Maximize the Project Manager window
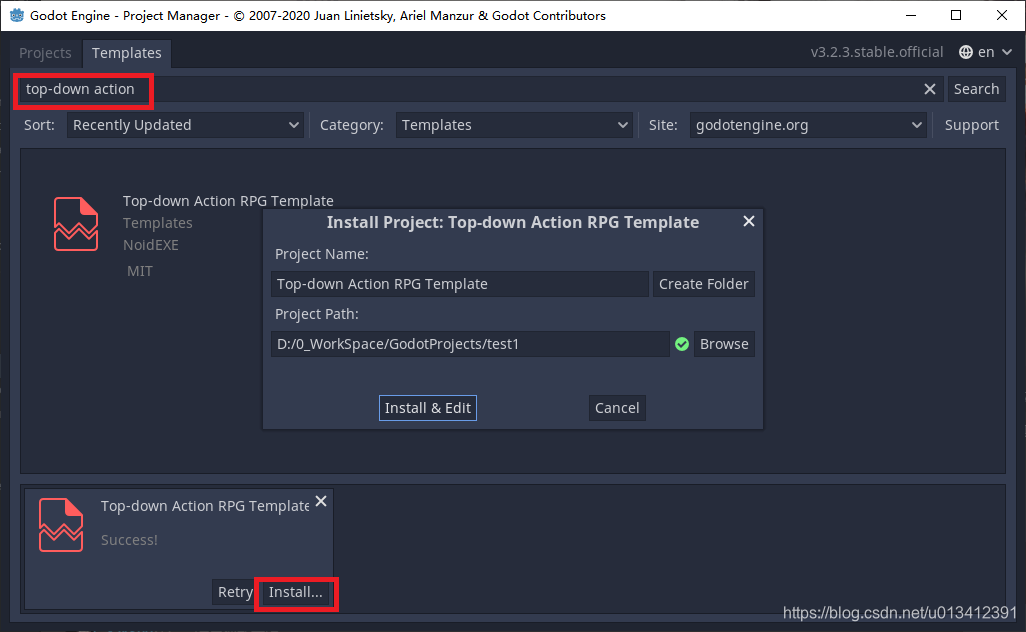 956,15
